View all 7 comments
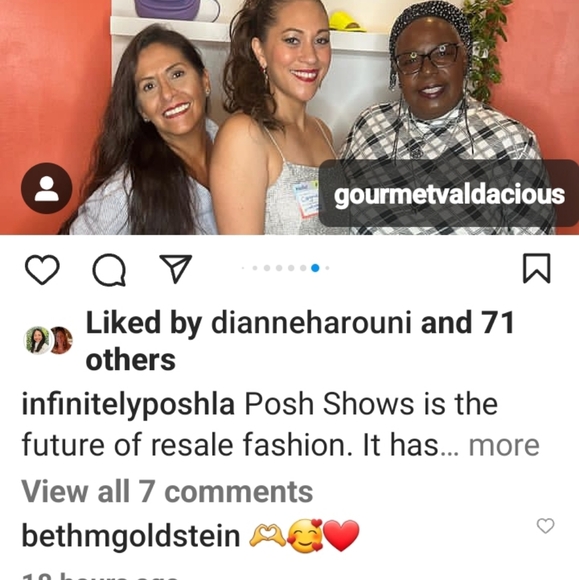Screen dimensions: 579x580 click(x=167, y=492)
